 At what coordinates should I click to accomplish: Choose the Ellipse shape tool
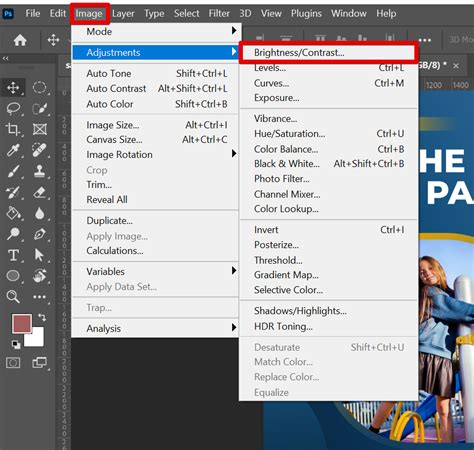[x=13, y=276]
